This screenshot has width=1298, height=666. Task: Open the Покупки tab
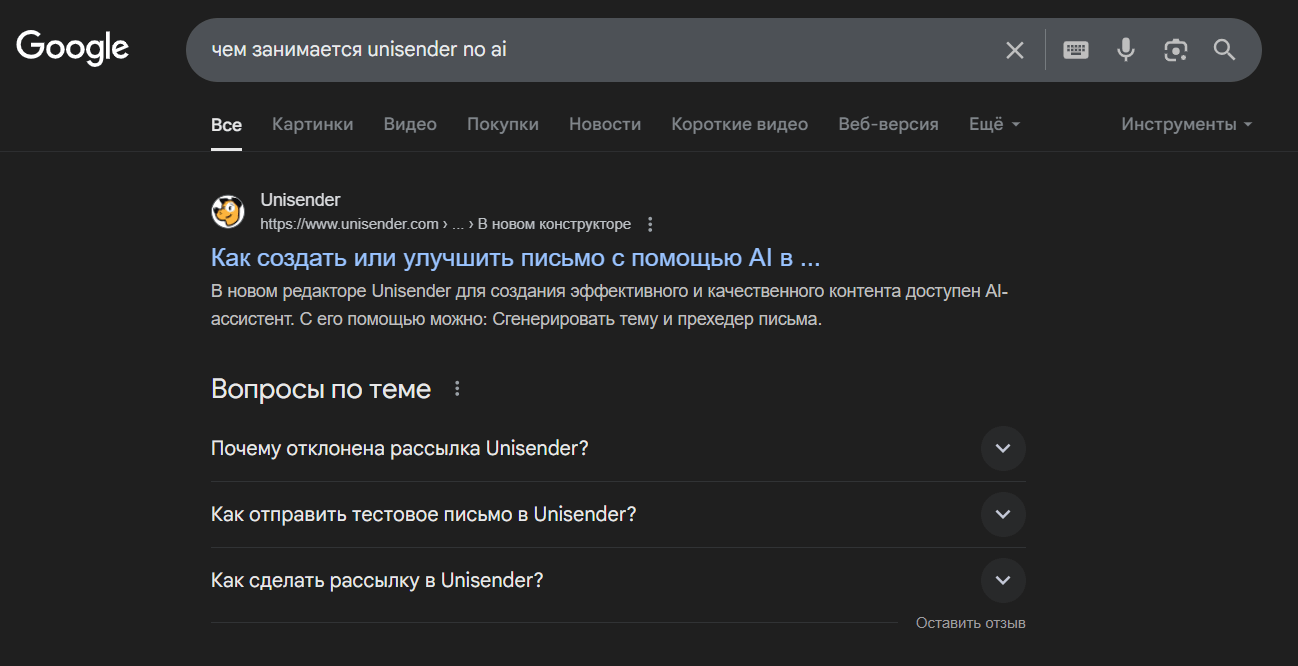point(503,125)
